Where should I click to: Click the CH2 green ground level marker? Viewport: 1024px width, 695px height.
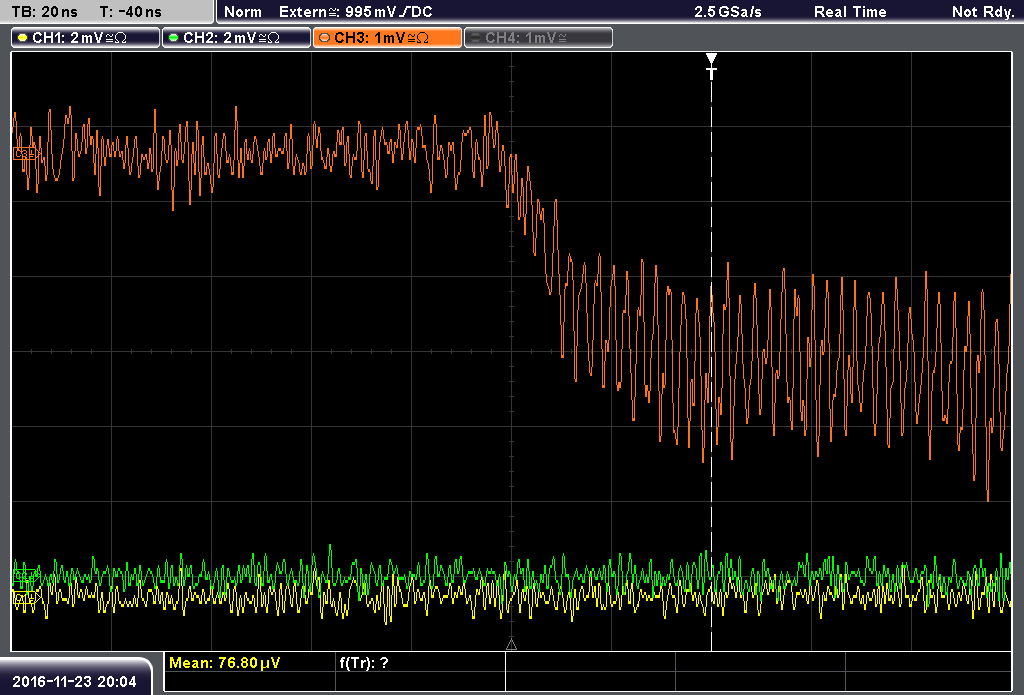point(25,575)
